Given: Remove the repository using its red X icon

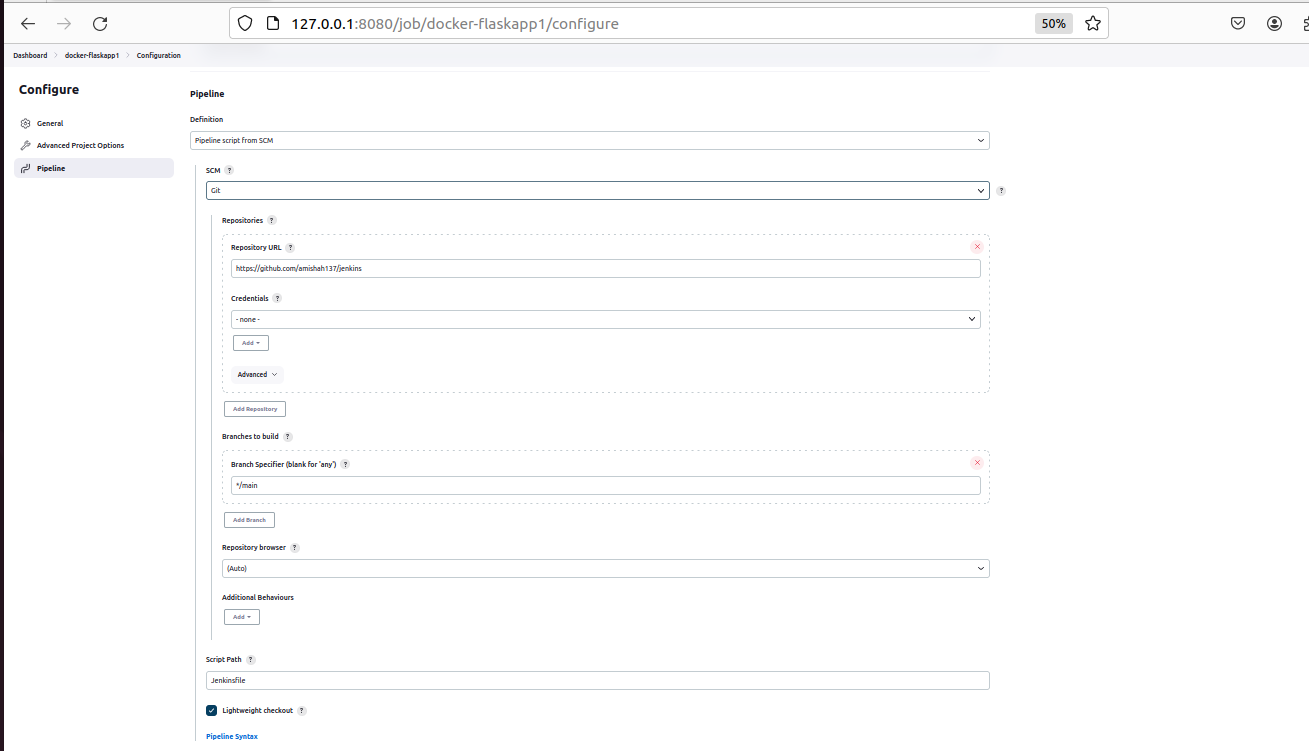Looking at the screenshot, I should pos(977,246).
